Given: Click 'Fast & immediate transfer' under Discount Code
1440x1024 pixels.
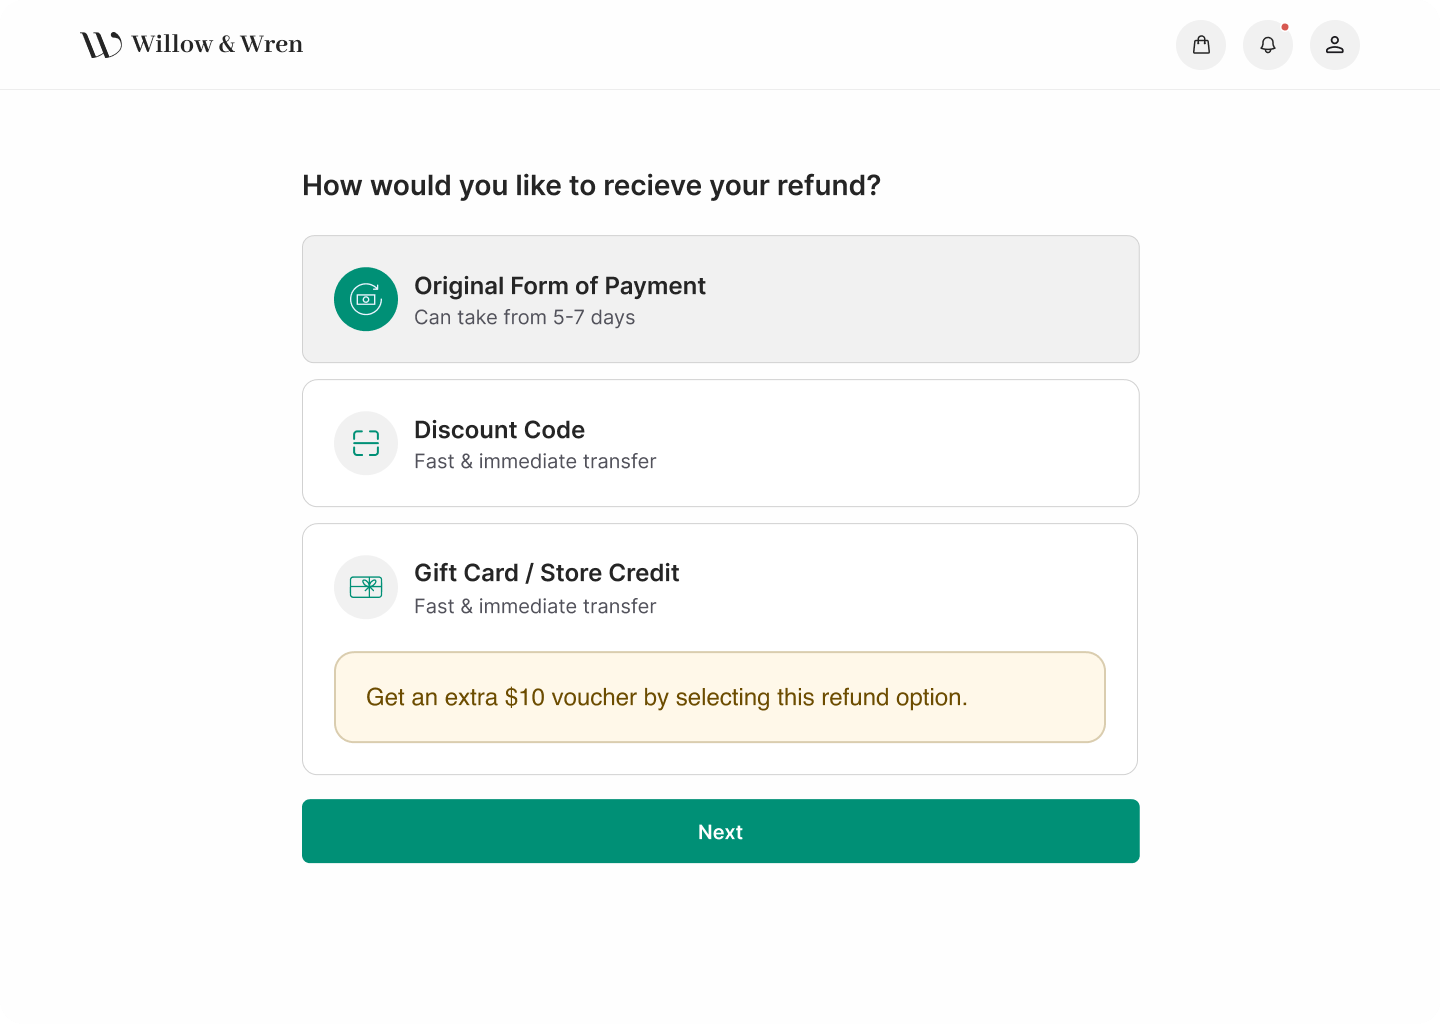Looking at the screenshot, I should coord(535,461).
